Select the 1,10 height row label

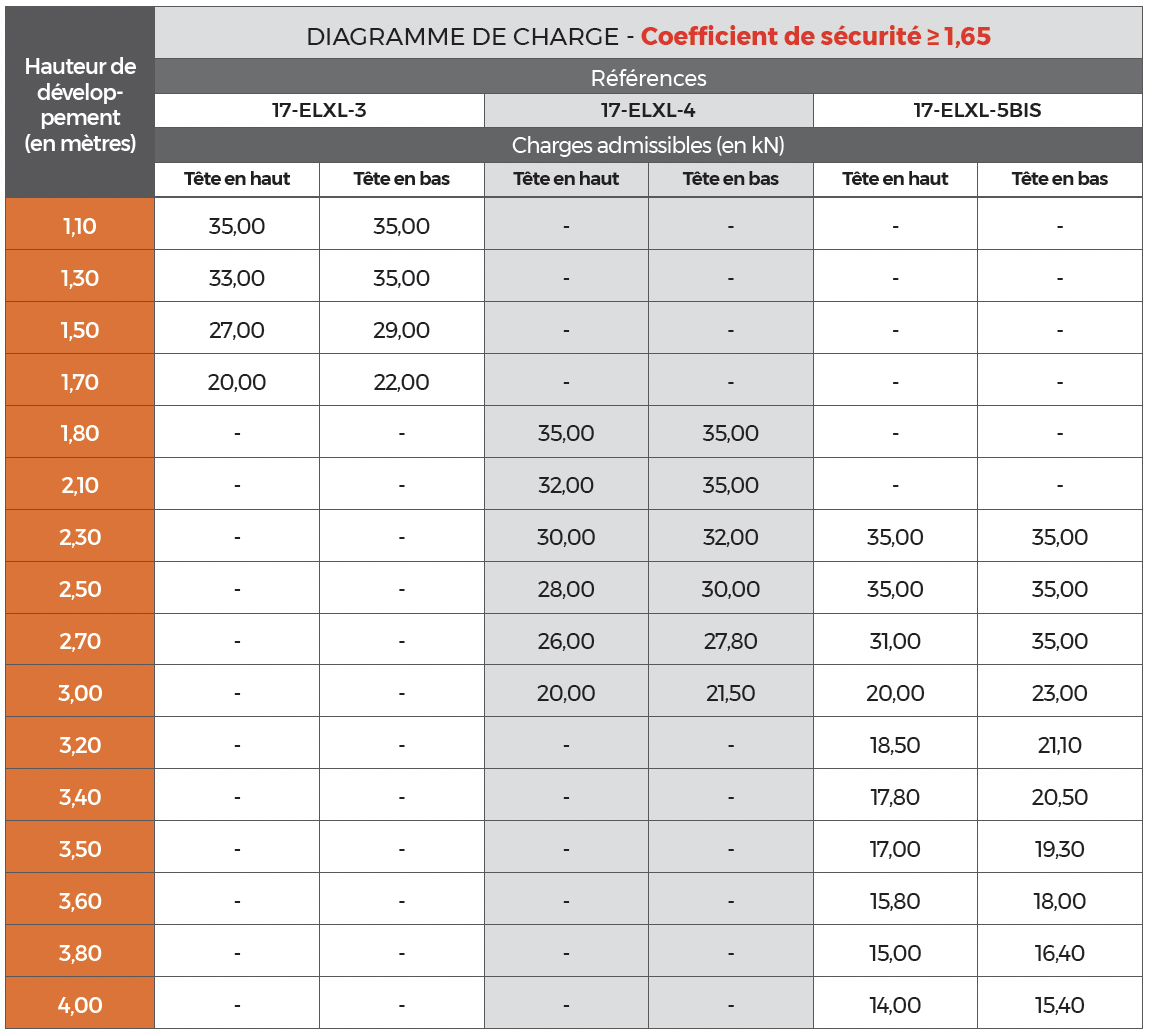(80, 226)
